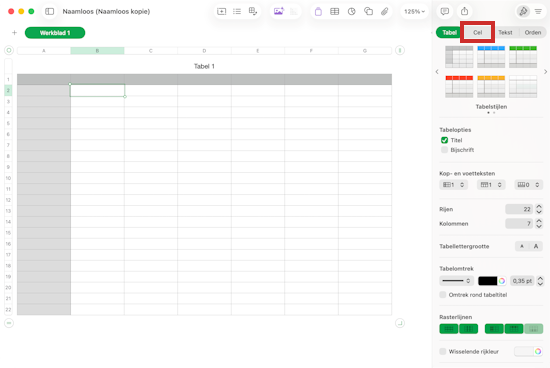
Task: Add a new sheet with plus icon
Action: pyautogui.click(x=14, y=33)
